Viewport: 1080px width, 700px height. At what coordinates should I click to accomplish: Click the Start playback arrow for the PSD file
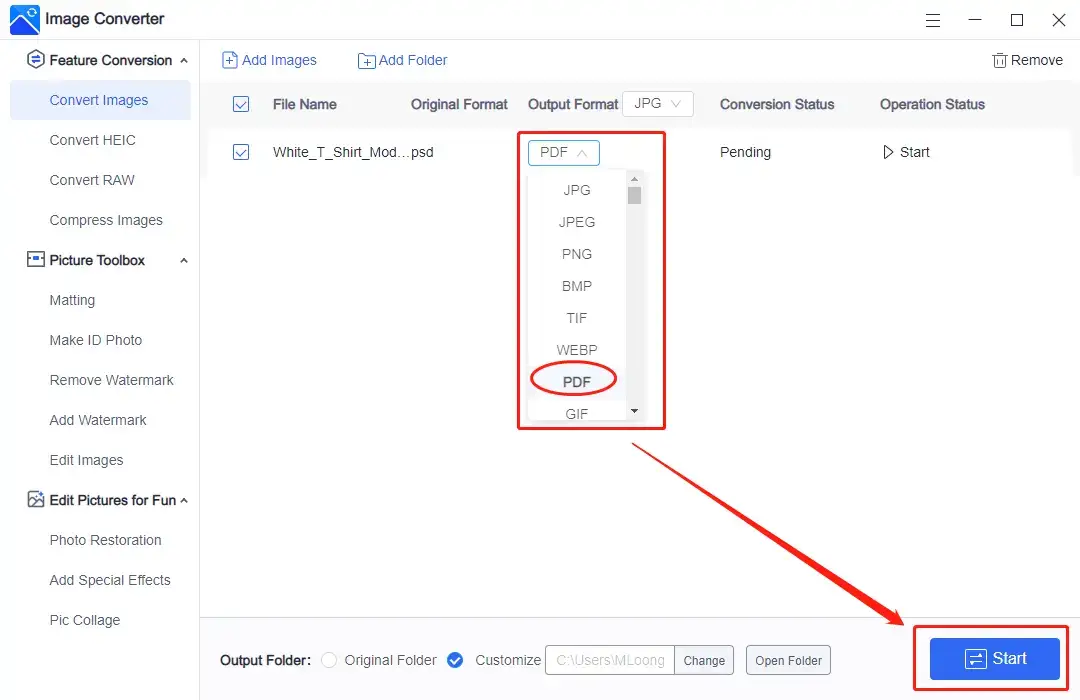click(888, 152)
